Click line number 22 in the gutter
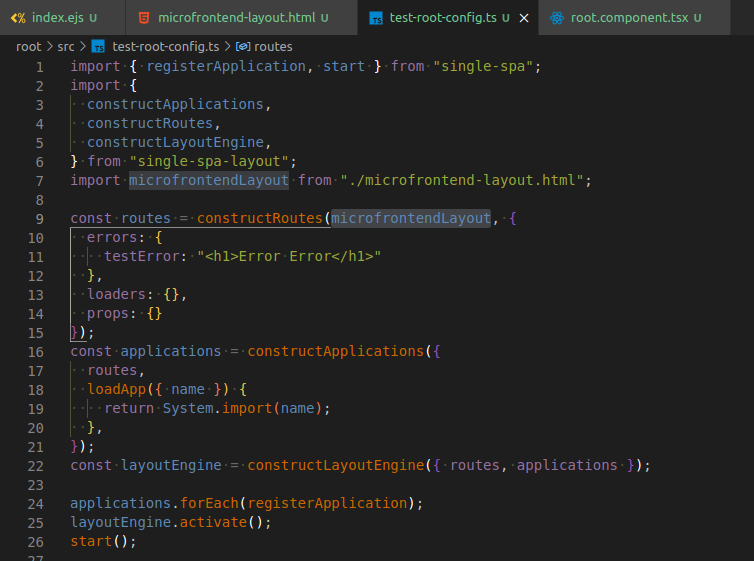Viewport: 754px width, 561px height. click(36, 466)
